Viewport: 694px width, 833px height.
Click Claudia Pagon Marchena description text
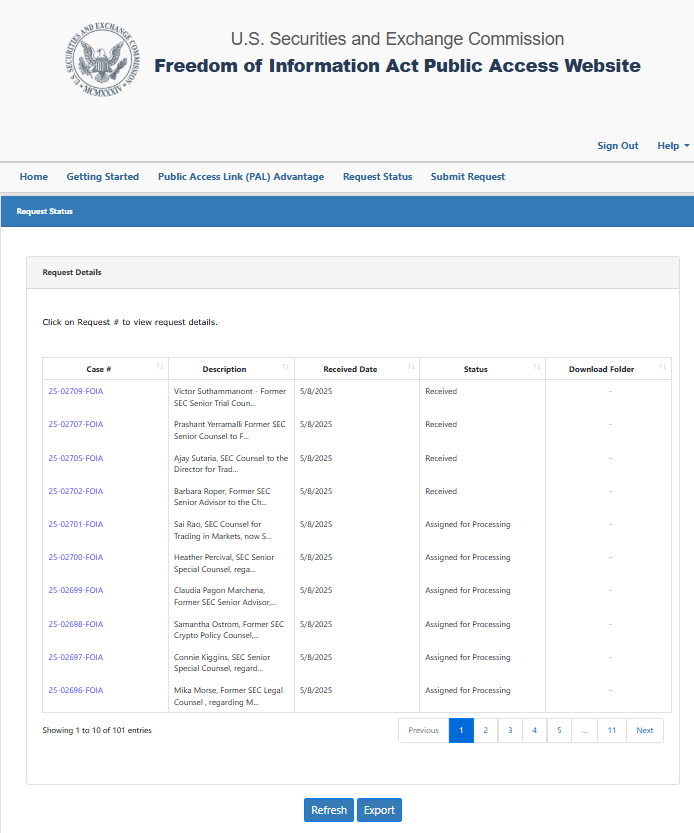coord(225,596)
